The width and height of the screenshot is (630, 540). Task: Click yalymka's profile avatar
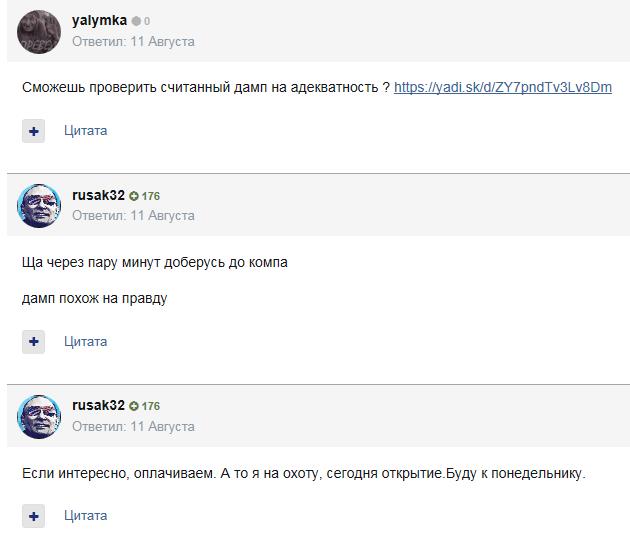[39, 31]
